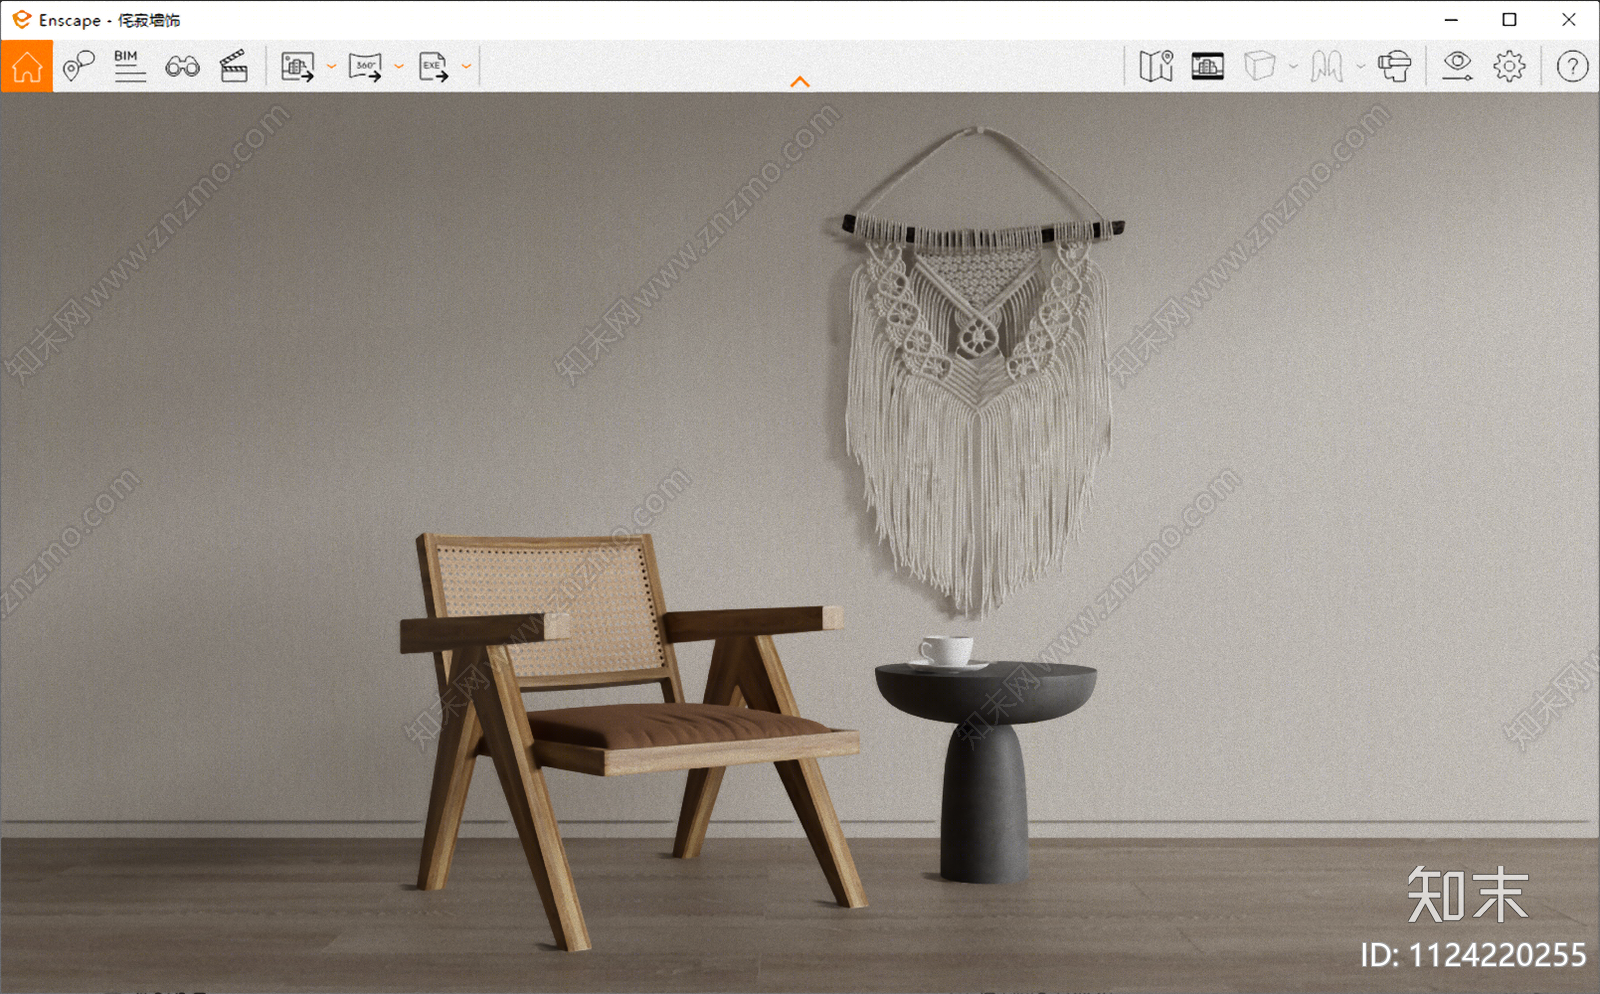Open help question mark icon
This screenshot has width=1600, height=994.
pos(1572,67)
